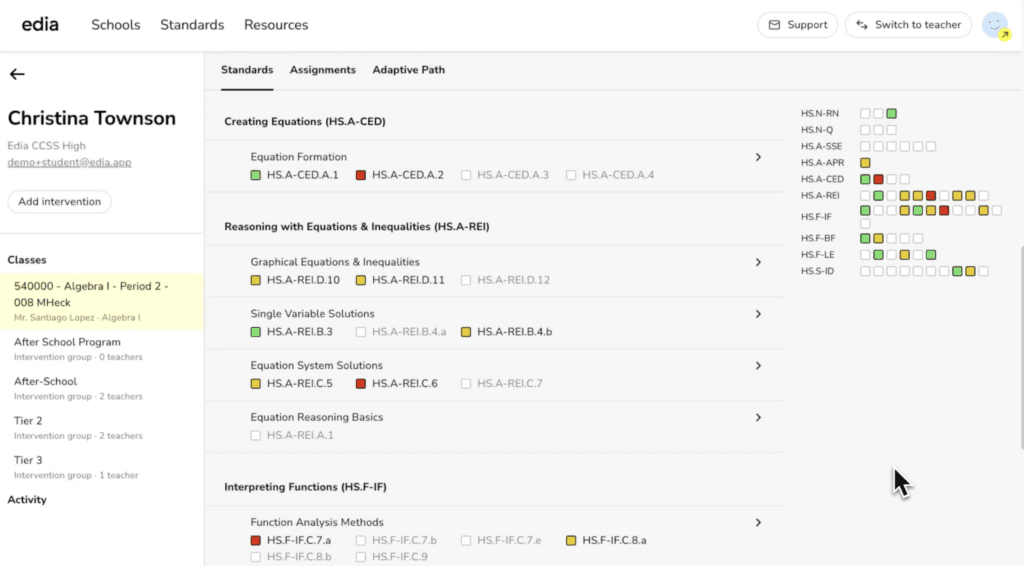Select the empty HS.A-REI.A.1 box

point(255,435)
